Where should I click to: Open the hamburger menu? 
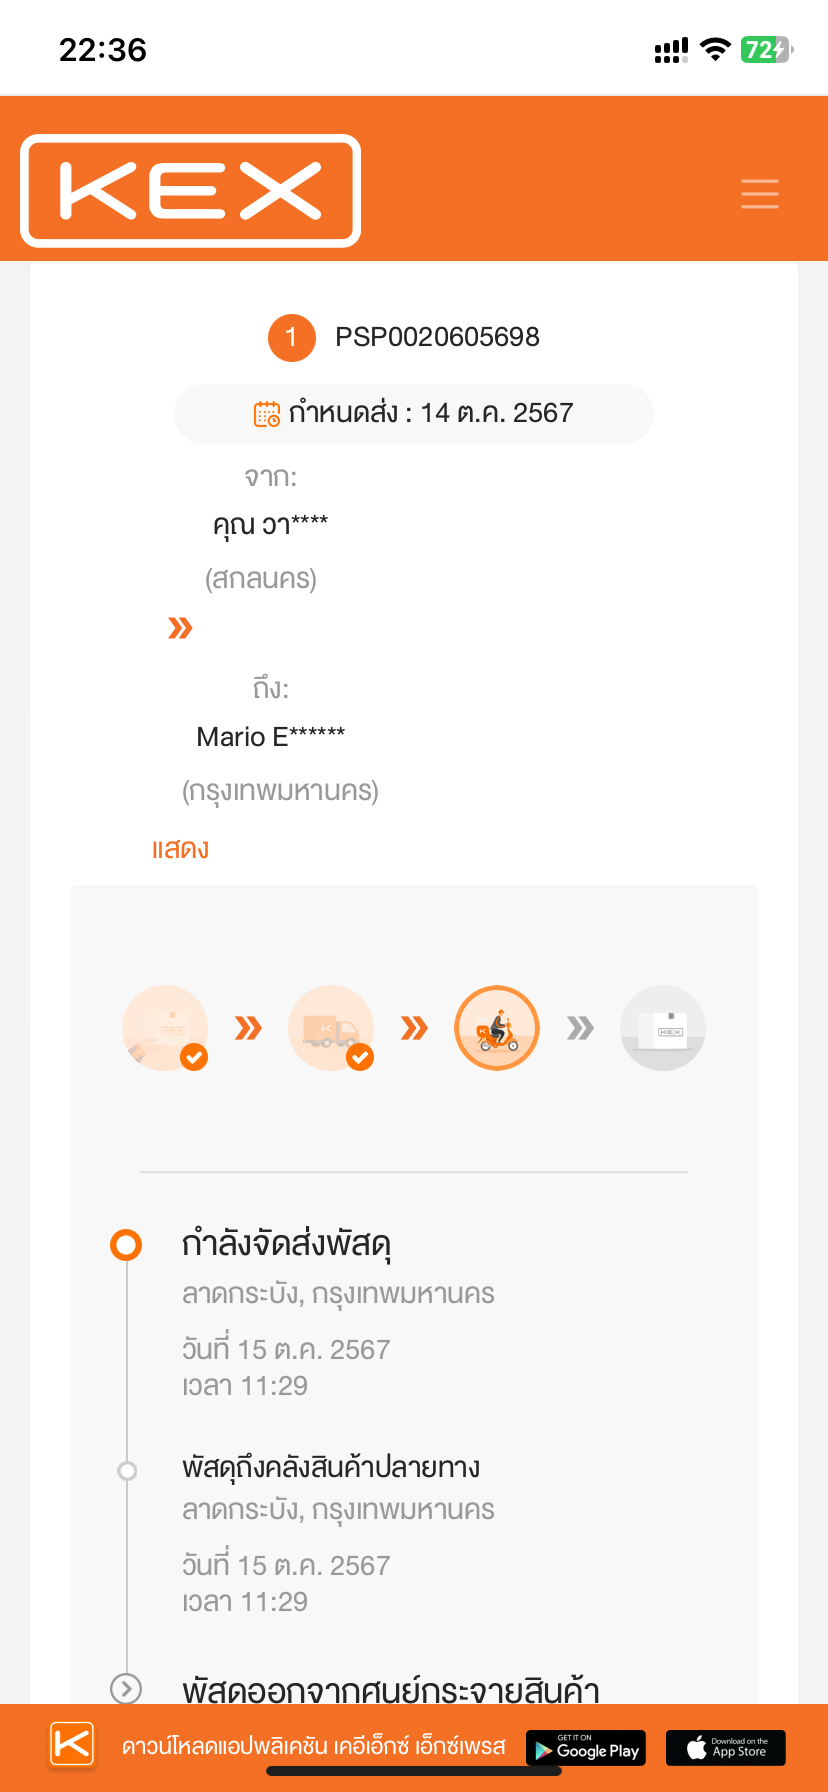click(x=760, y=193)
